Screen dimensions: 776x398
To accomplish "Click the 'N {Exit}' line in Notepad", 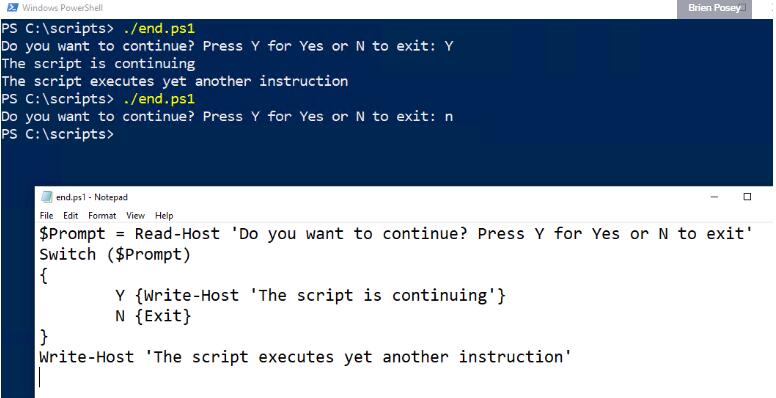I will pos(153,316).
